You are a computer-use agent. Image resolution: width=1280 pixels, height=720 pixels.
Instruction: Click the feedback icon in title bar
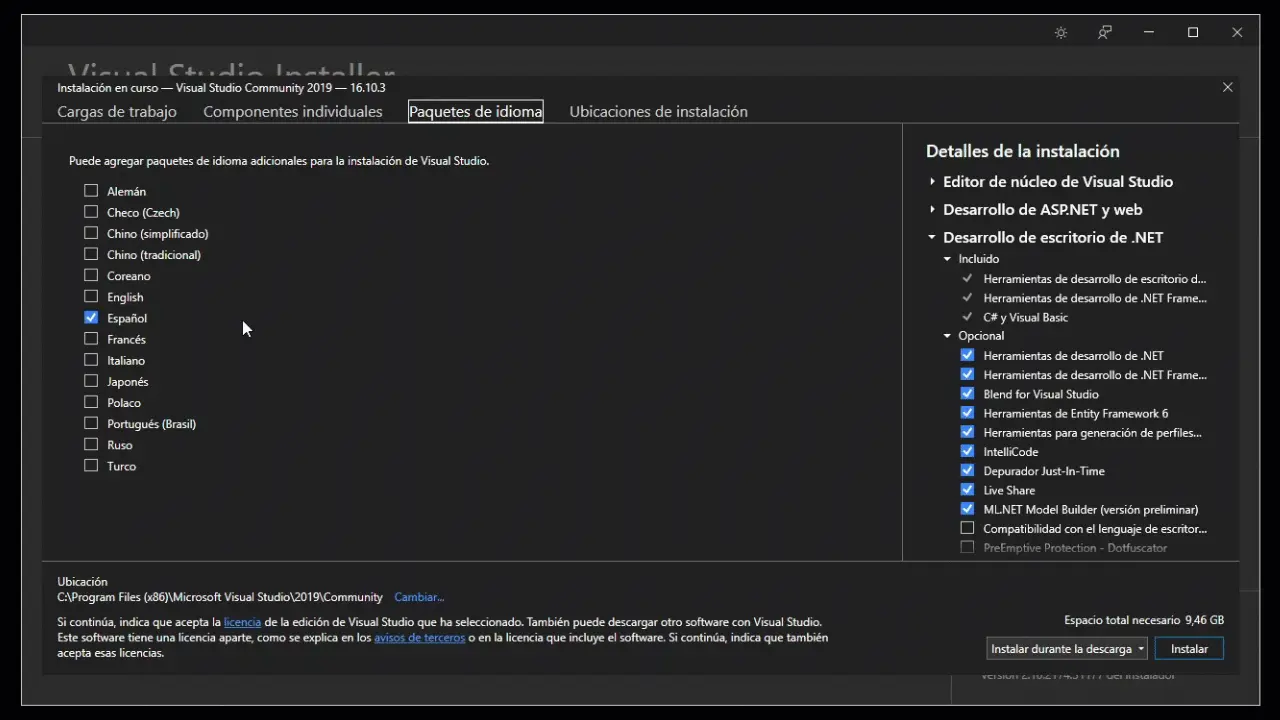tap(1105, 33)
